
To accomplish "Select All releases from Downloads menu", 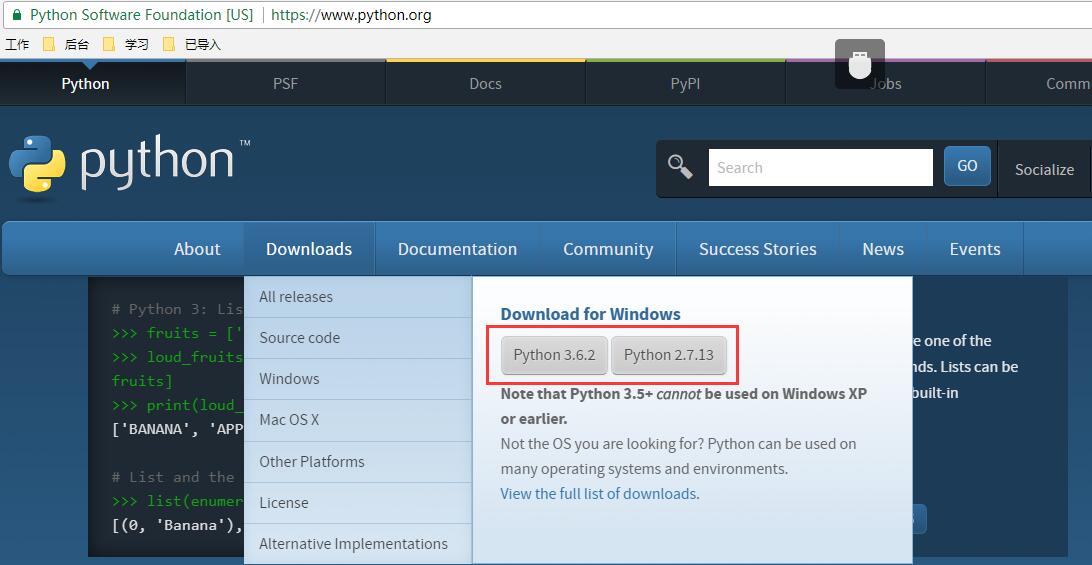I will [x=296, y=297].
